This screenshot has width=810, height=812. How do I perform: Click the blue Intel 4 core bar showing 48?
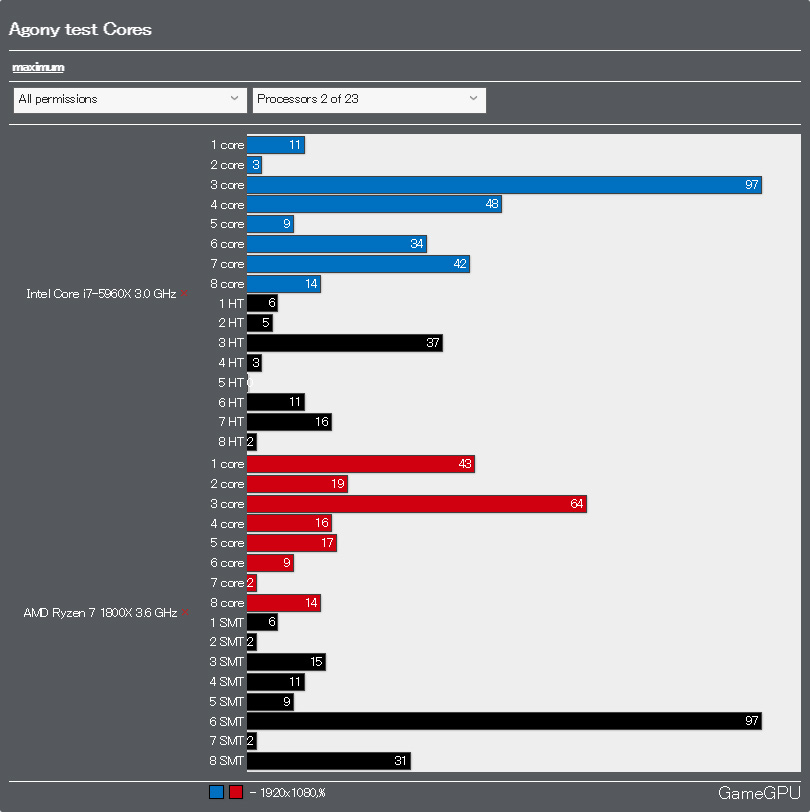click(x=374, y=205)
